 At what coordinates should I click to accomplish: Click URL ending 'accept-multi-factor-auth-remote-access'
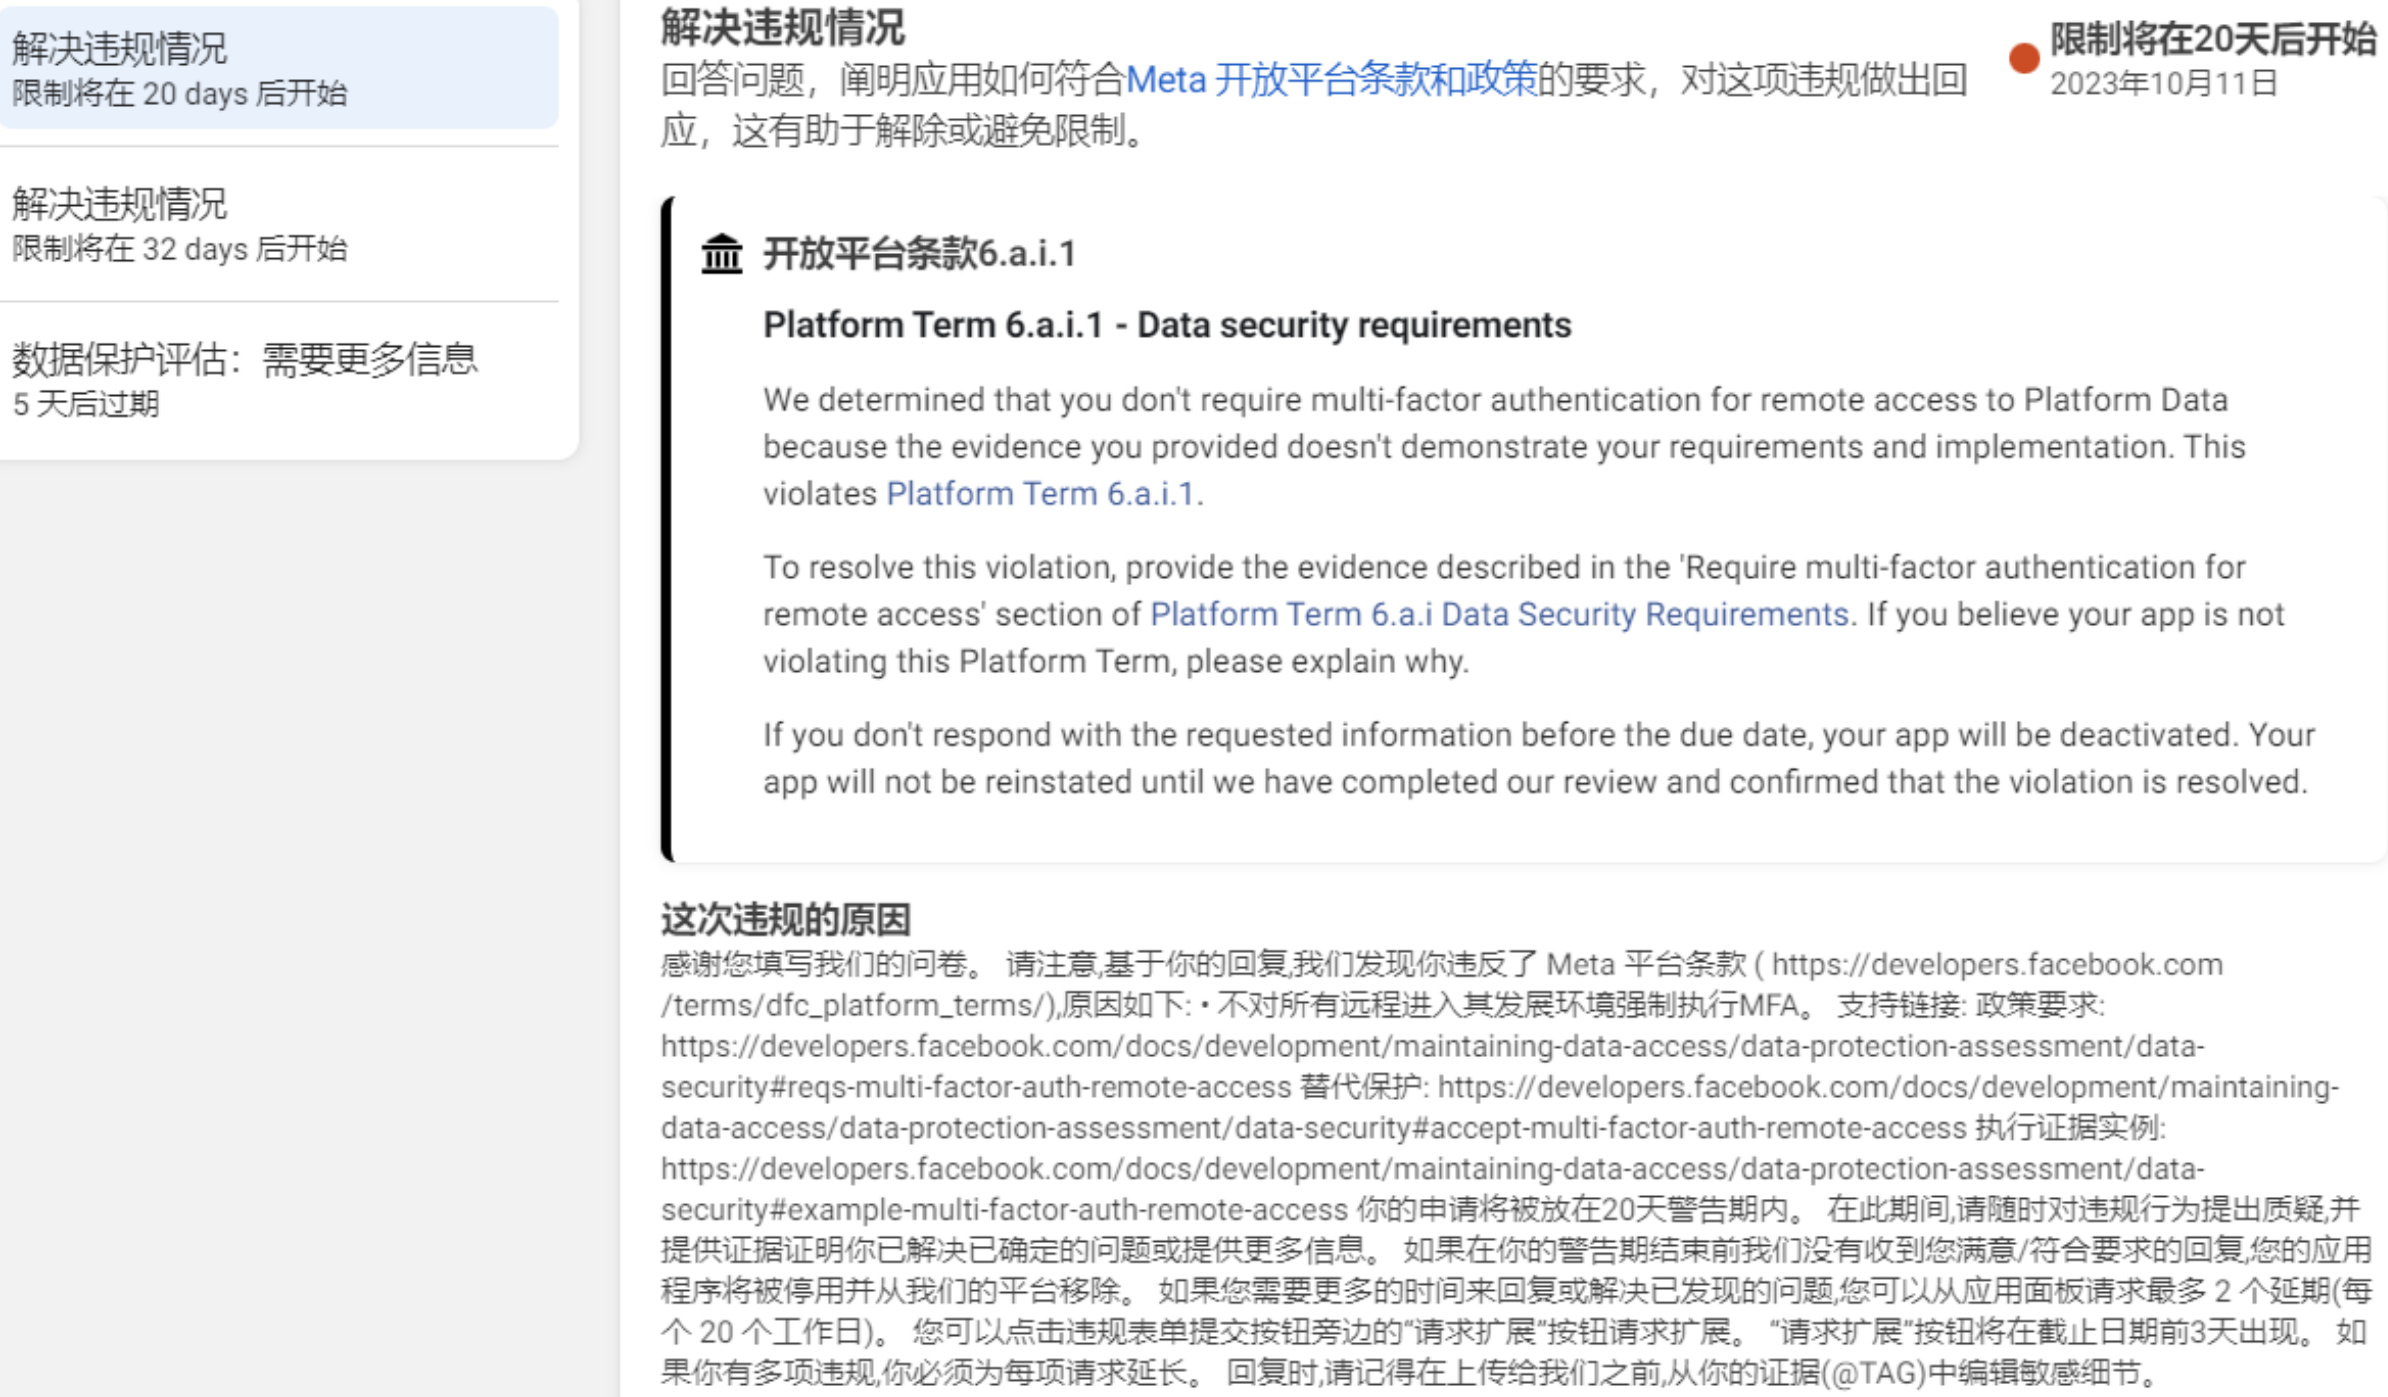click(x=1500, y=1108)
